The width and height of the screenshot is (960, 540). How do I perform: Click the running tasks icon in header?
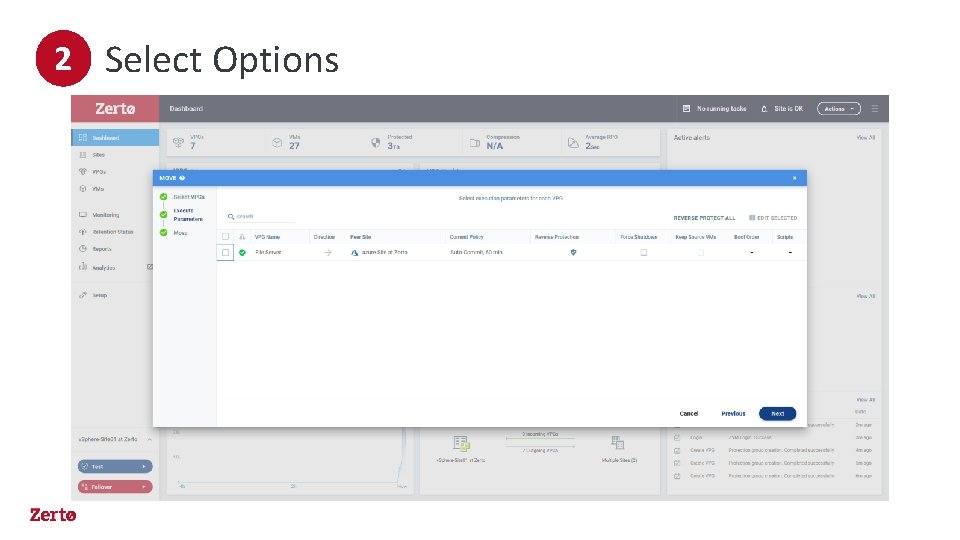[x=686, y=108]
